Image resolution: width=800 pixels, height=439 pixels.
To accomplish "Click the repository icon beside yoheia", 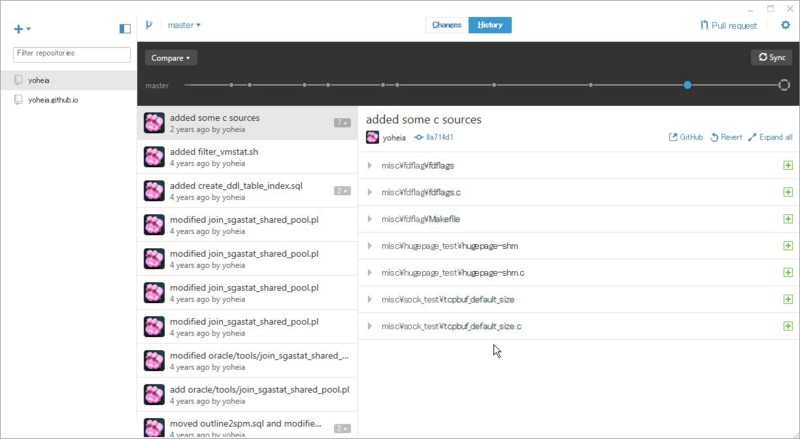I will [x=18, y=80].
